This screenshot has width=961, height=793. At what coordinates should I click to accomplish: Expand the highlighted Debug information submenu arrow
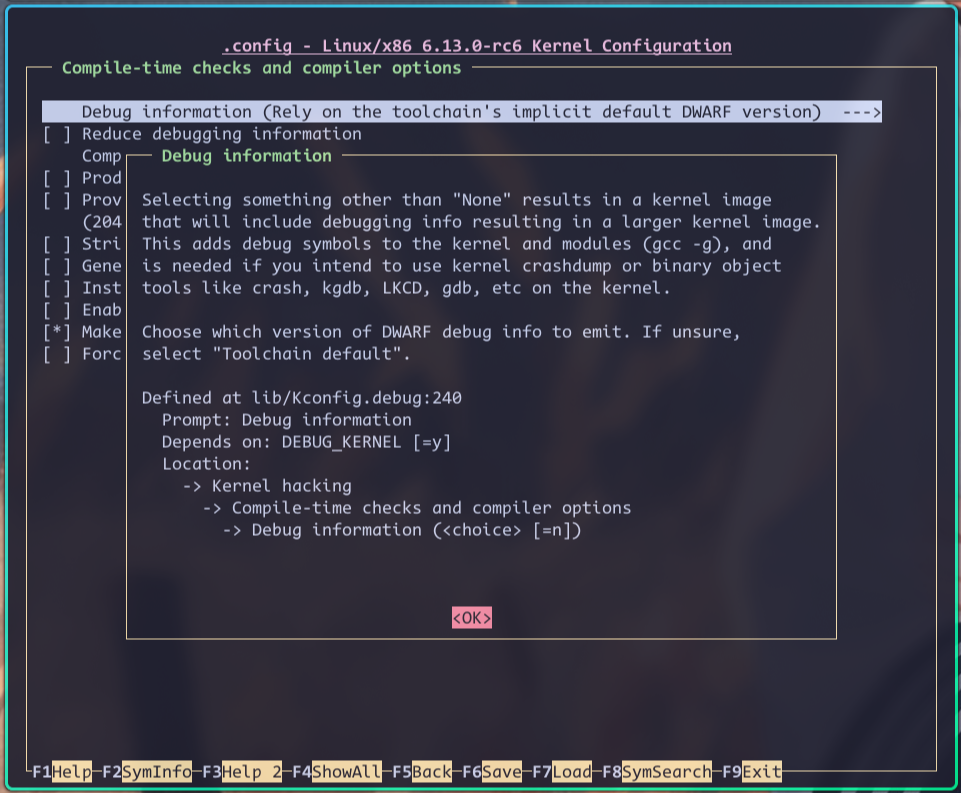pos(861,112)
